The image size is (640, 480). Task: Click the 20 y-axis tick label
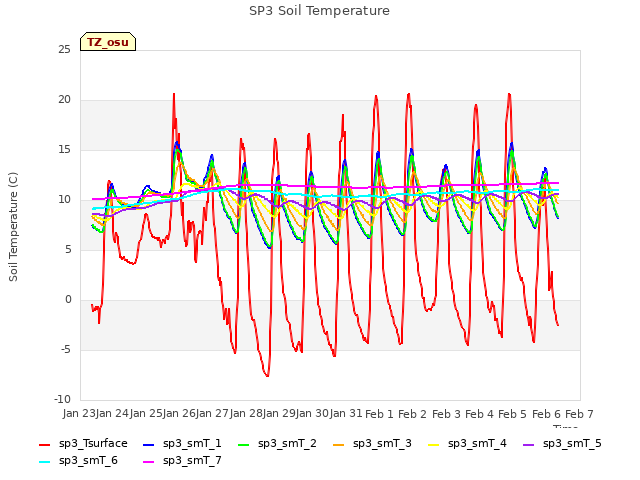pyautogui.click(x=64, y=100)
